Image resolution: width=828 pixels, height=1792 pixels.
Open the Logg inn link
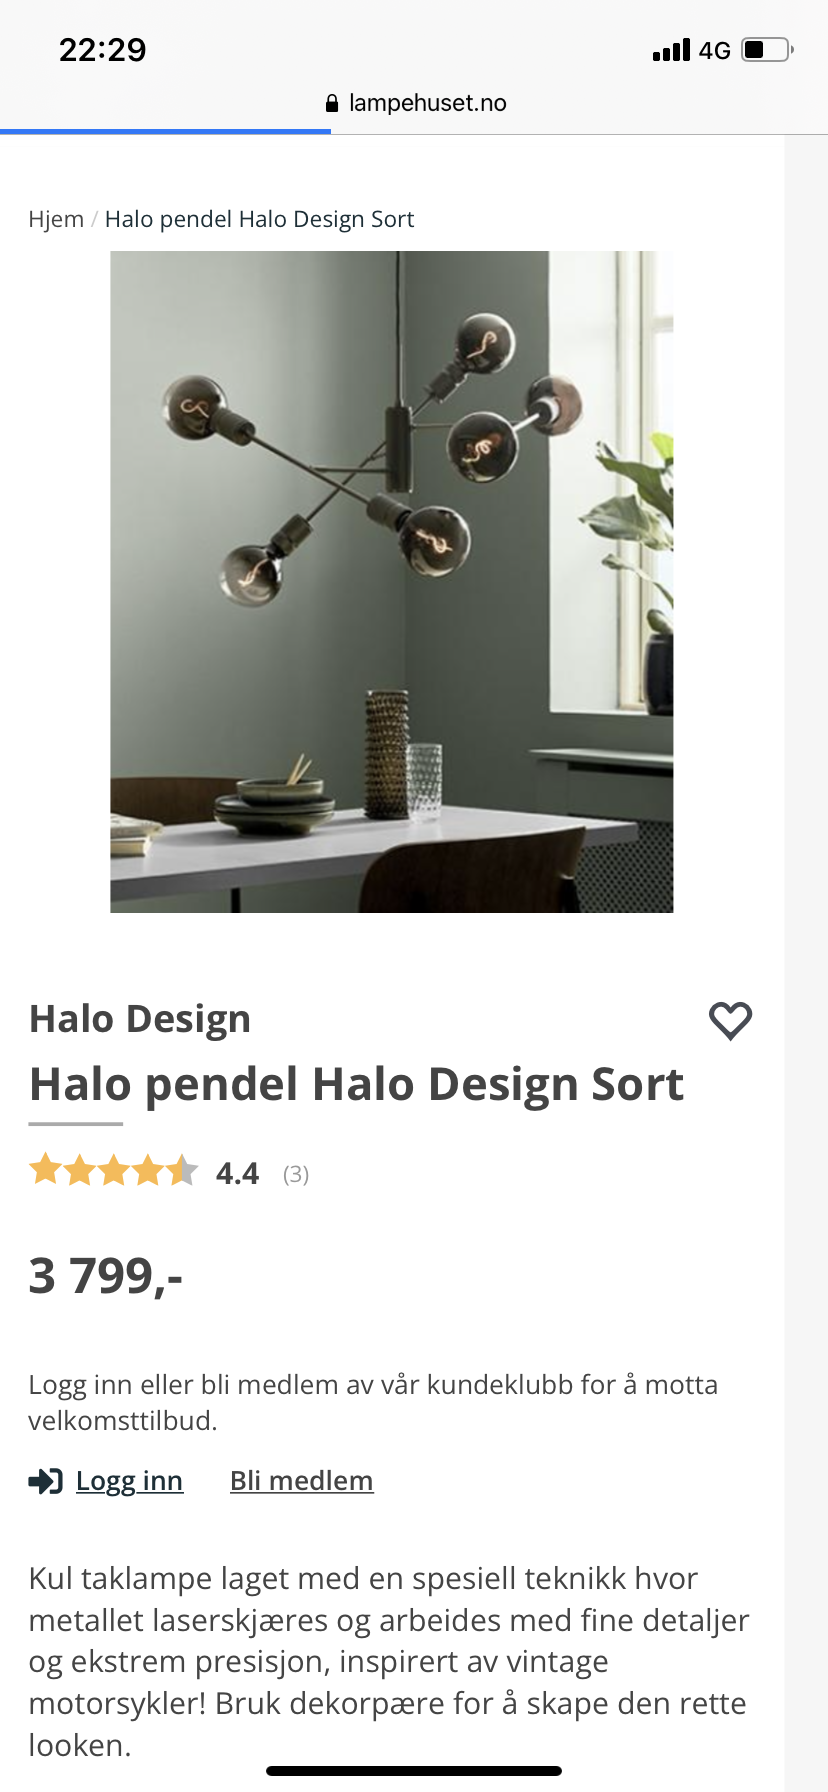(129, 1481)
